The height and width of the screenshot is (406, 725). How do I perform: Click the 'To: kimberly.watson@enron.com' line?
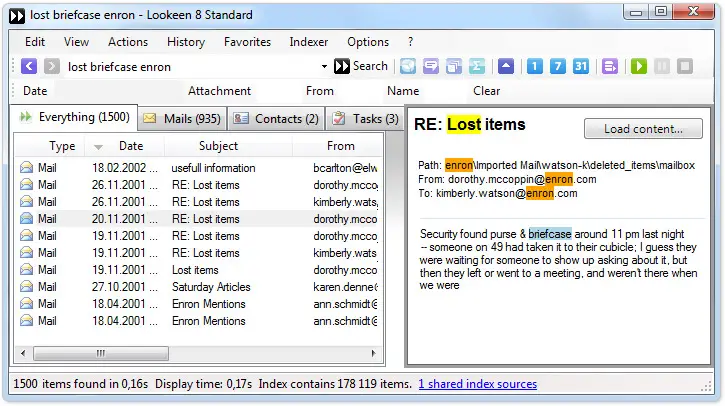click(x=498, y=193)
